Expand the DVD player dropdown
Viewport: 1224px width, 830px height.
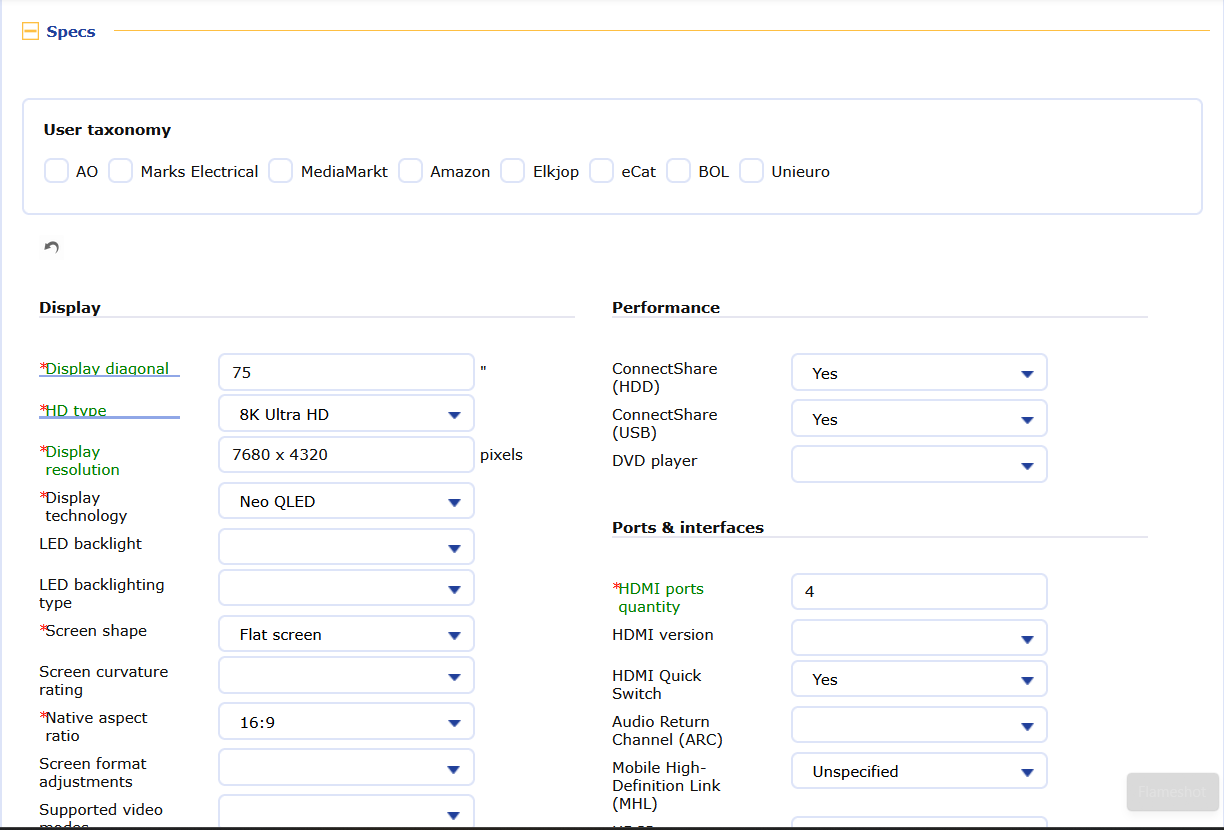tap(919, 465)
